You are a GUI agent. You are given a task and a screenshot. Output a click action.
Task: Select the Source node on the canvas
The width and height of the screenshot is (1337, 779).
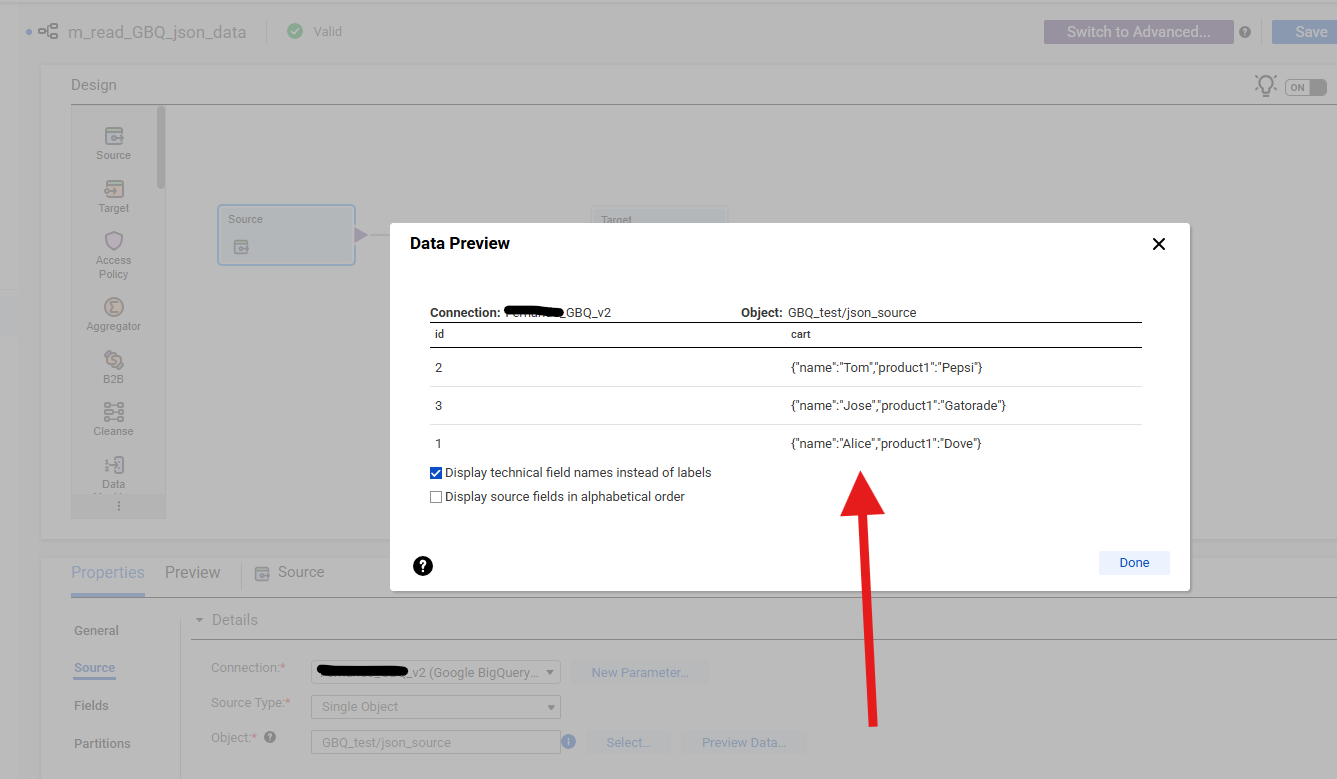coord(286,235)
